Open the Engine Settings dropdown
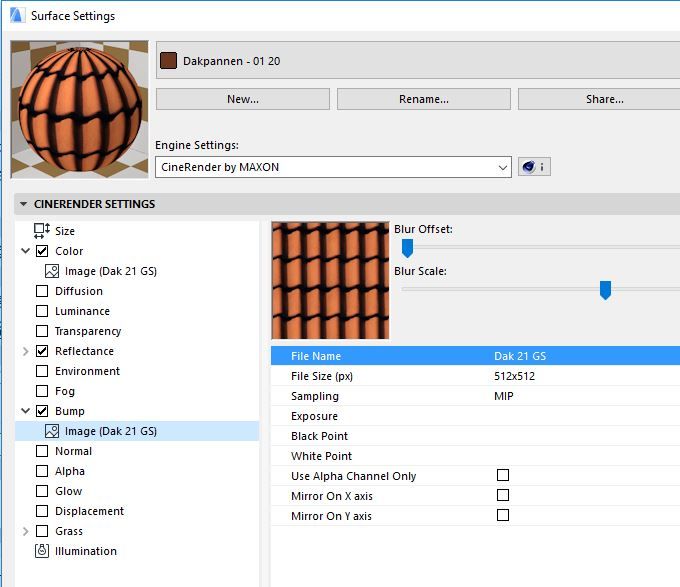 click(333, 167)
